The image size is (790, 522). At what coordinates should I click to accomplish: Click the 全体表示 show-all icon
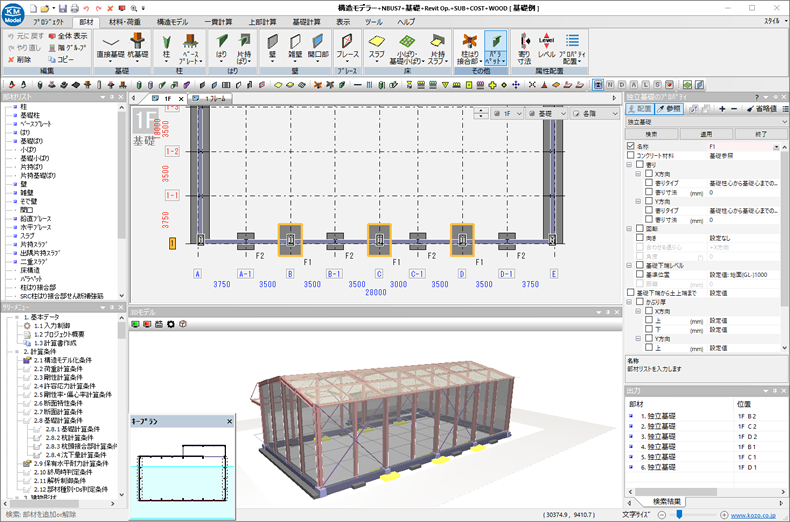(68, 36)
